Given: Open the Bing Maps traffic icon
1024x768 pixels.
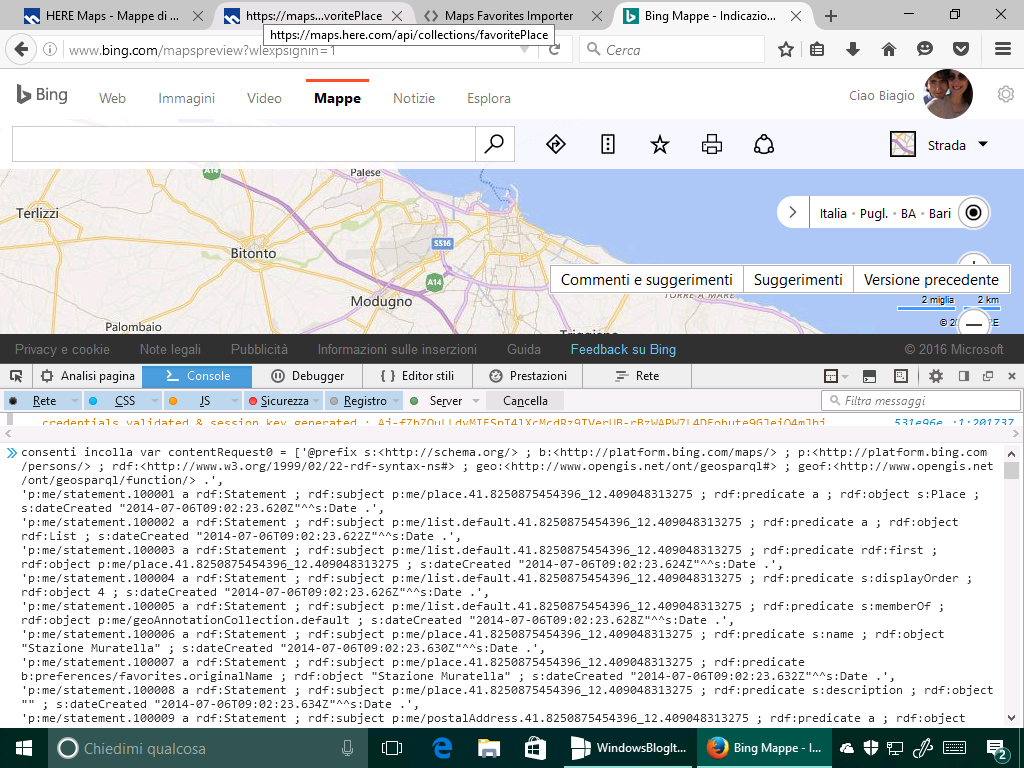Looking at the screenshot, I should 608,144.
